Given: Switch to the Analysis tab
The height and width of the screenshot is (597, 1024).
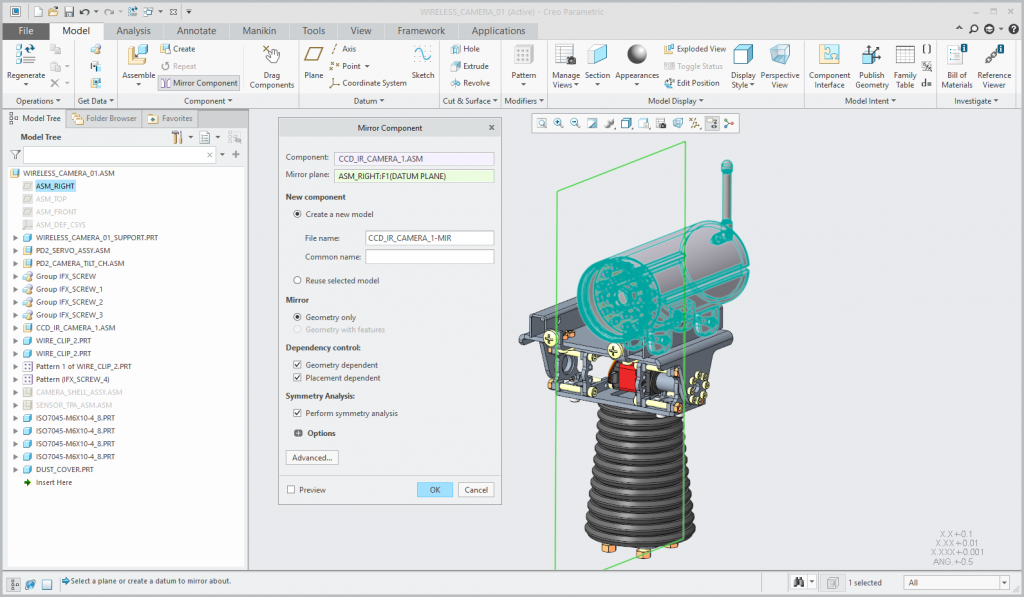Looking at the screenshot, I should click(133, 31).
